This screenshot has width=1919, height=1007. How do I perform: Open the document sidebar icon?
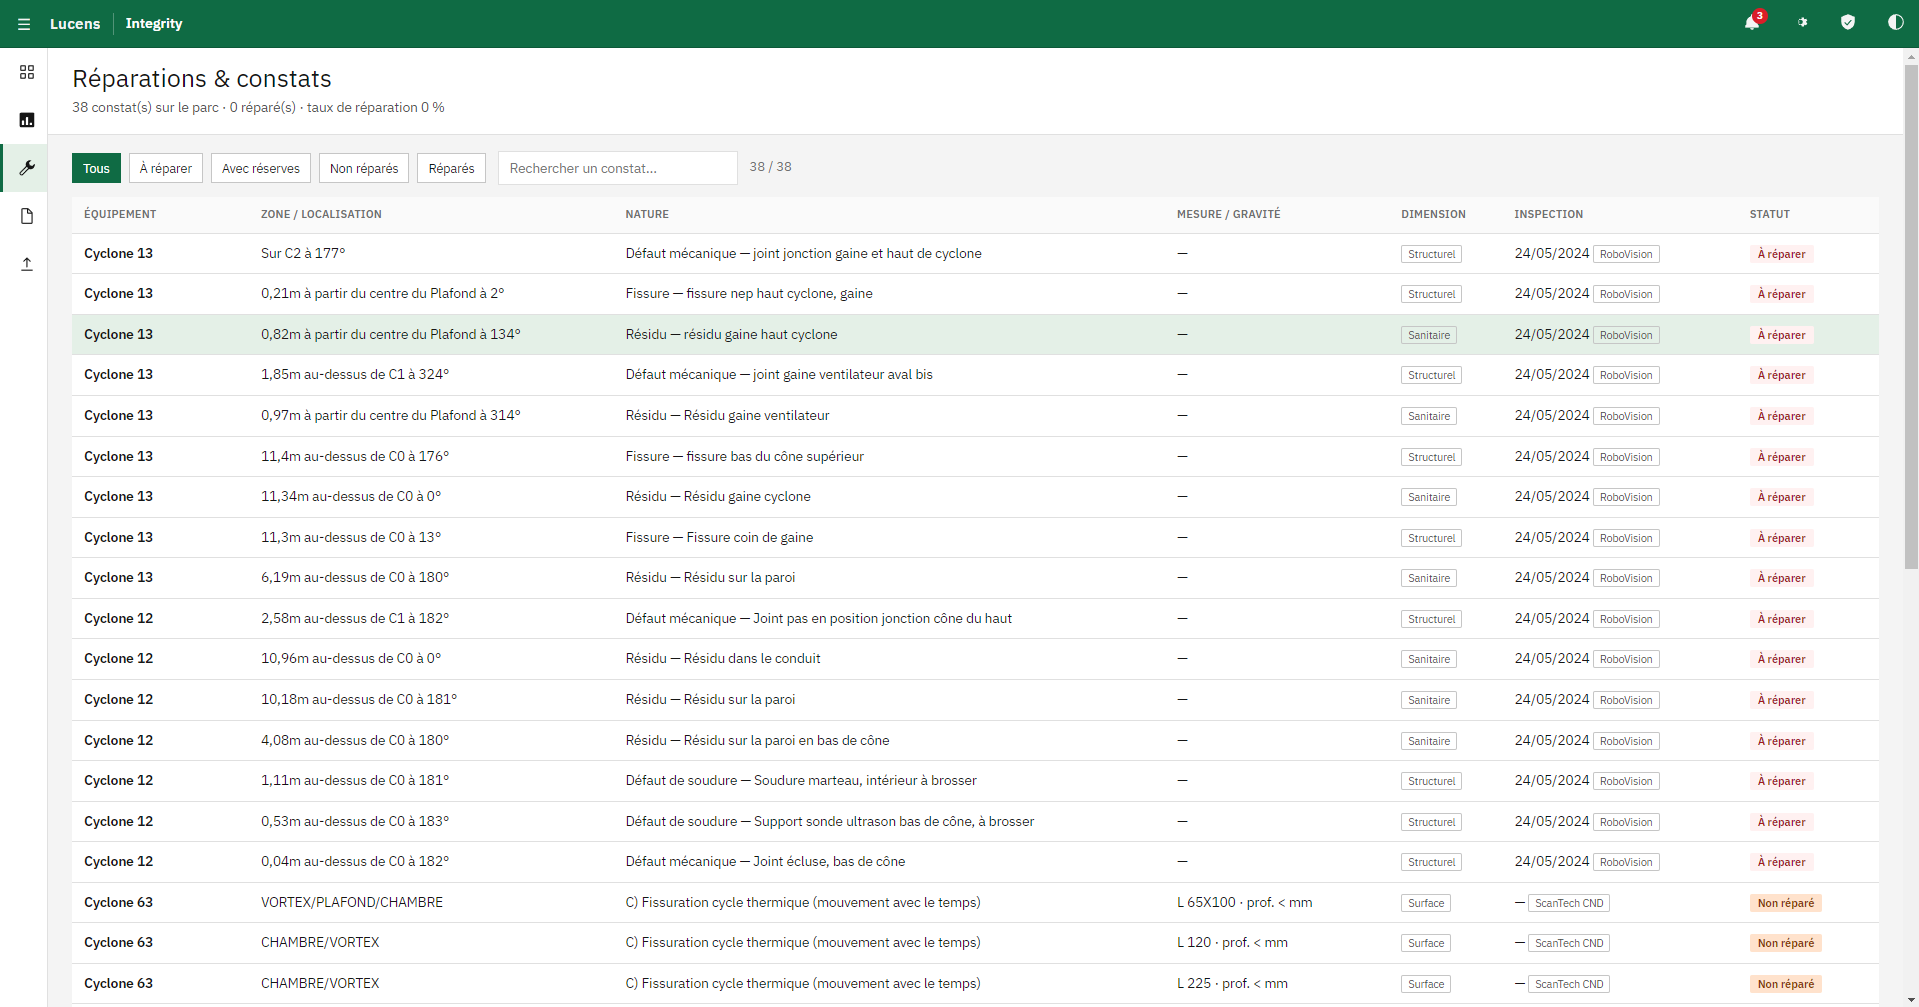(27, 216)
